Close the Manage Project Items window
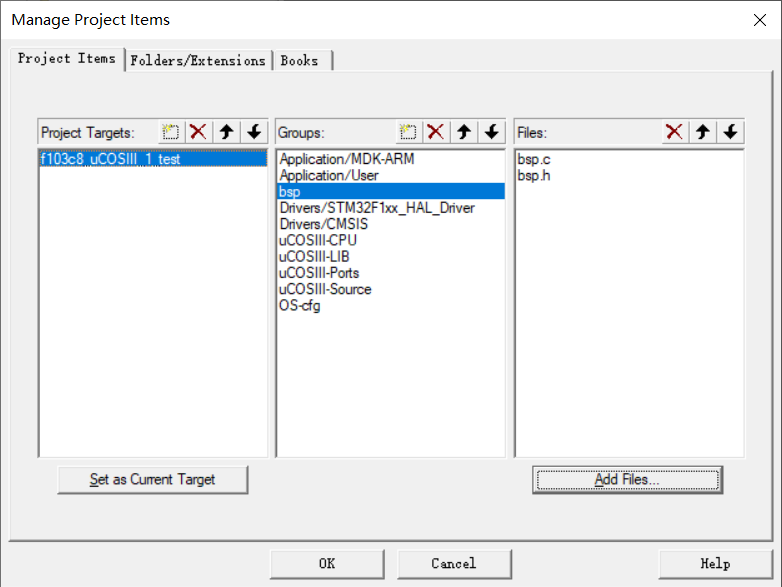 (760, 20)
